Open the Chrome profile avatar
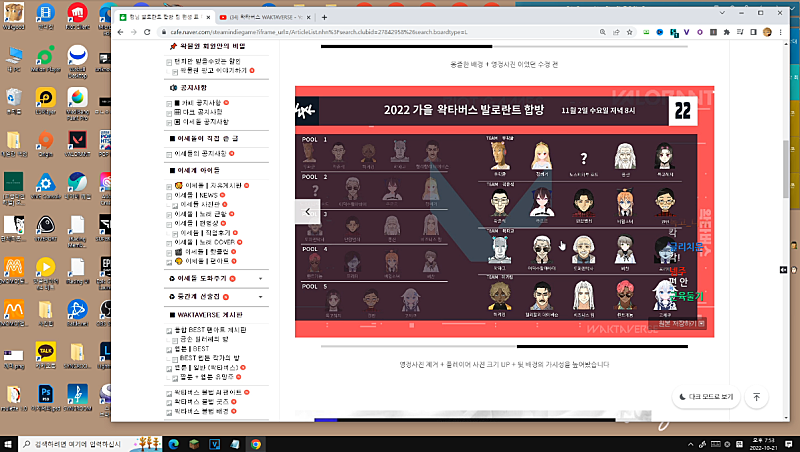The width and height of the screenshot is (800, 452). [x=767, y=32]
